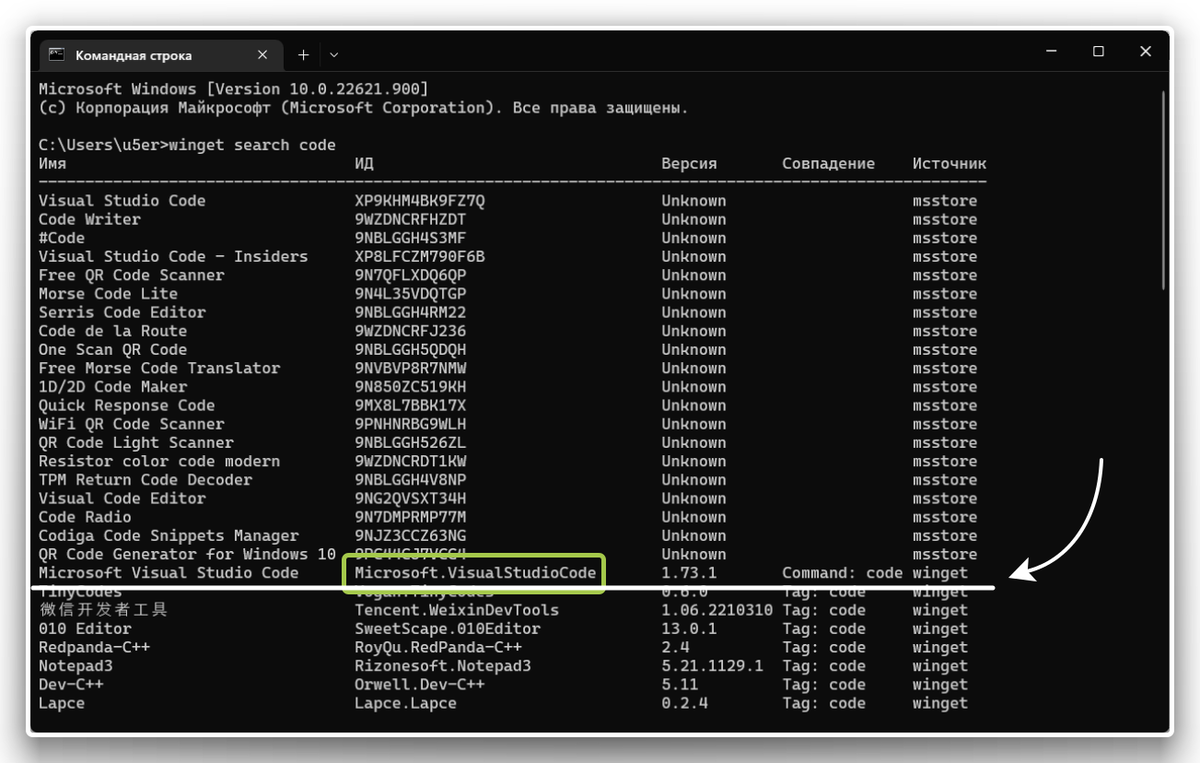Click the '010 Editor' name
The width and height of the screenshot is (1200, 763).
[85, 629]
